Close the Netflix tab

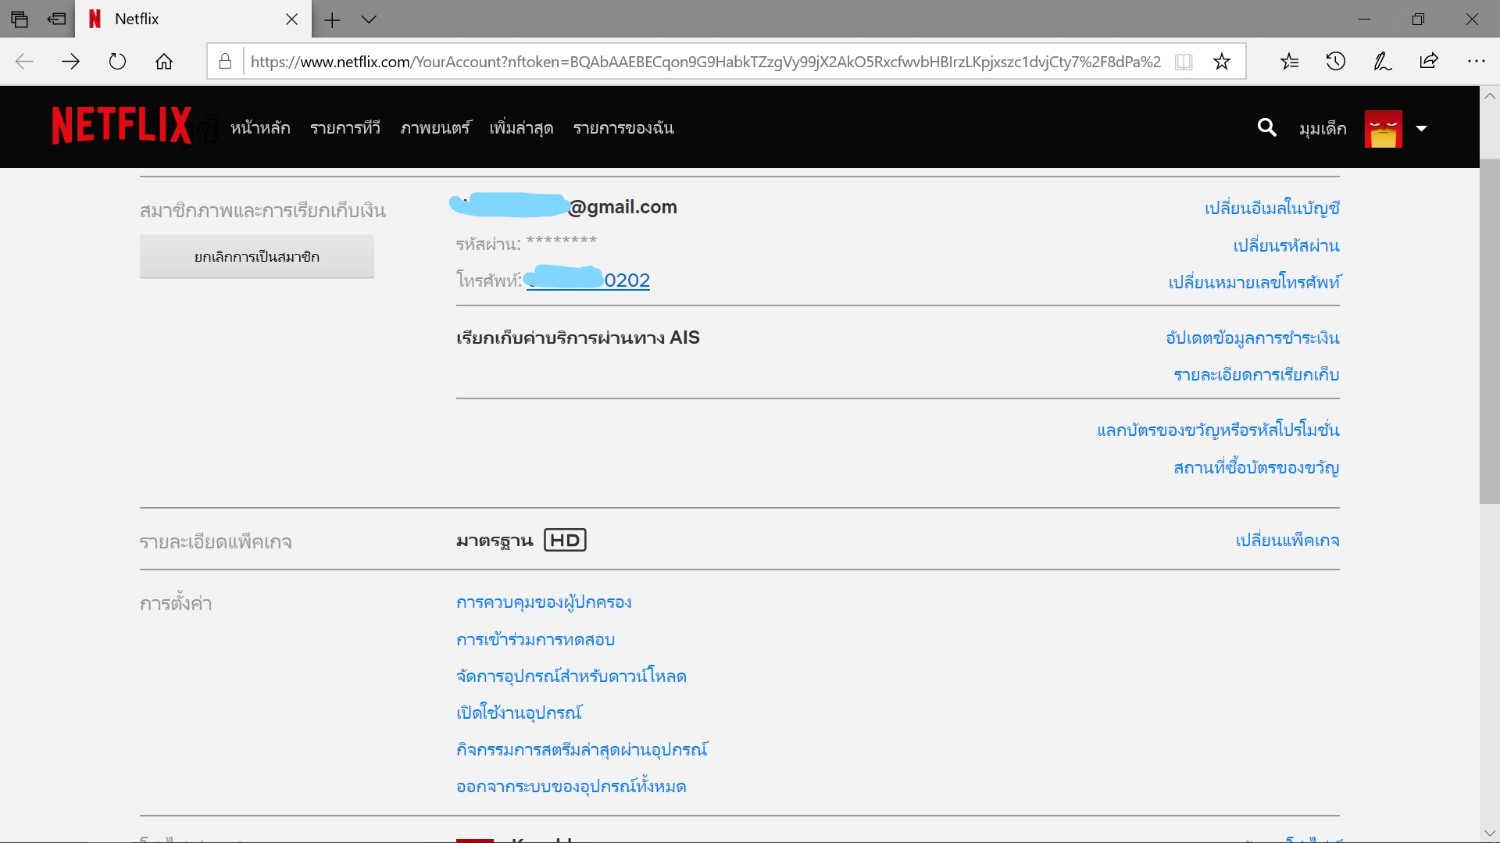[x=291, y=19]
